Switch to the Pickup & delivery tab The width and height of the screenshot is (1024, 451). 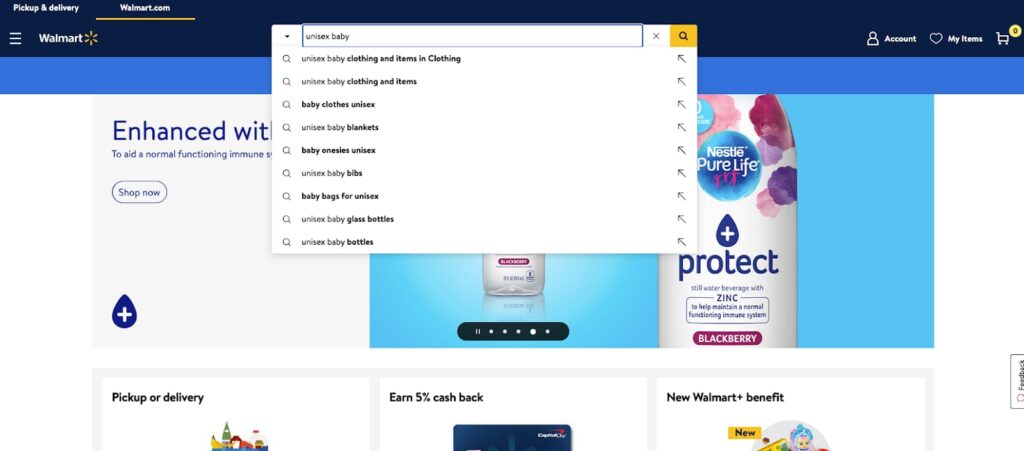click(46, 8)
